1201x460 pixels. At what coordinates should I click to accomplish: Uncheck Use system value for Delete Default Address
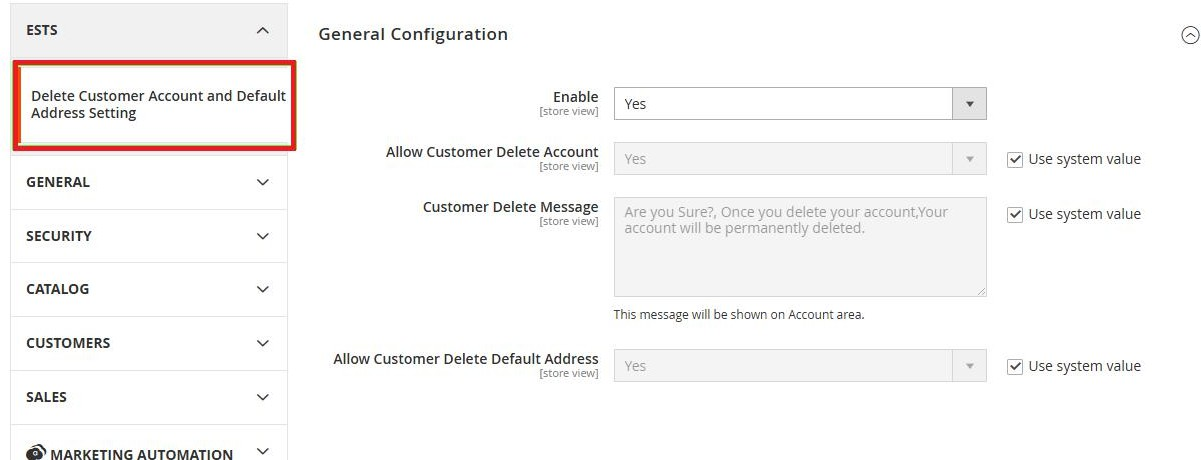pos(1015,366)
